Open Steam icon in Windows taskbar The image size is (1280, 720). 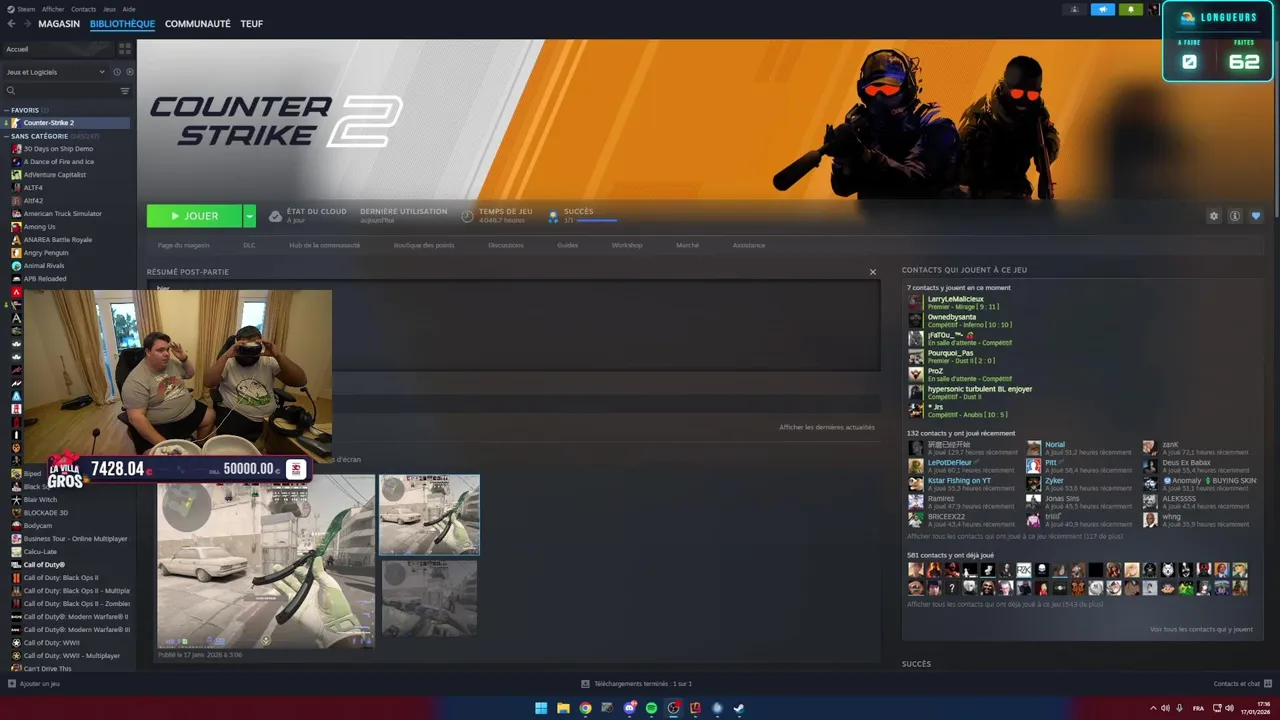pyautogui.click(x=738, y=708)
